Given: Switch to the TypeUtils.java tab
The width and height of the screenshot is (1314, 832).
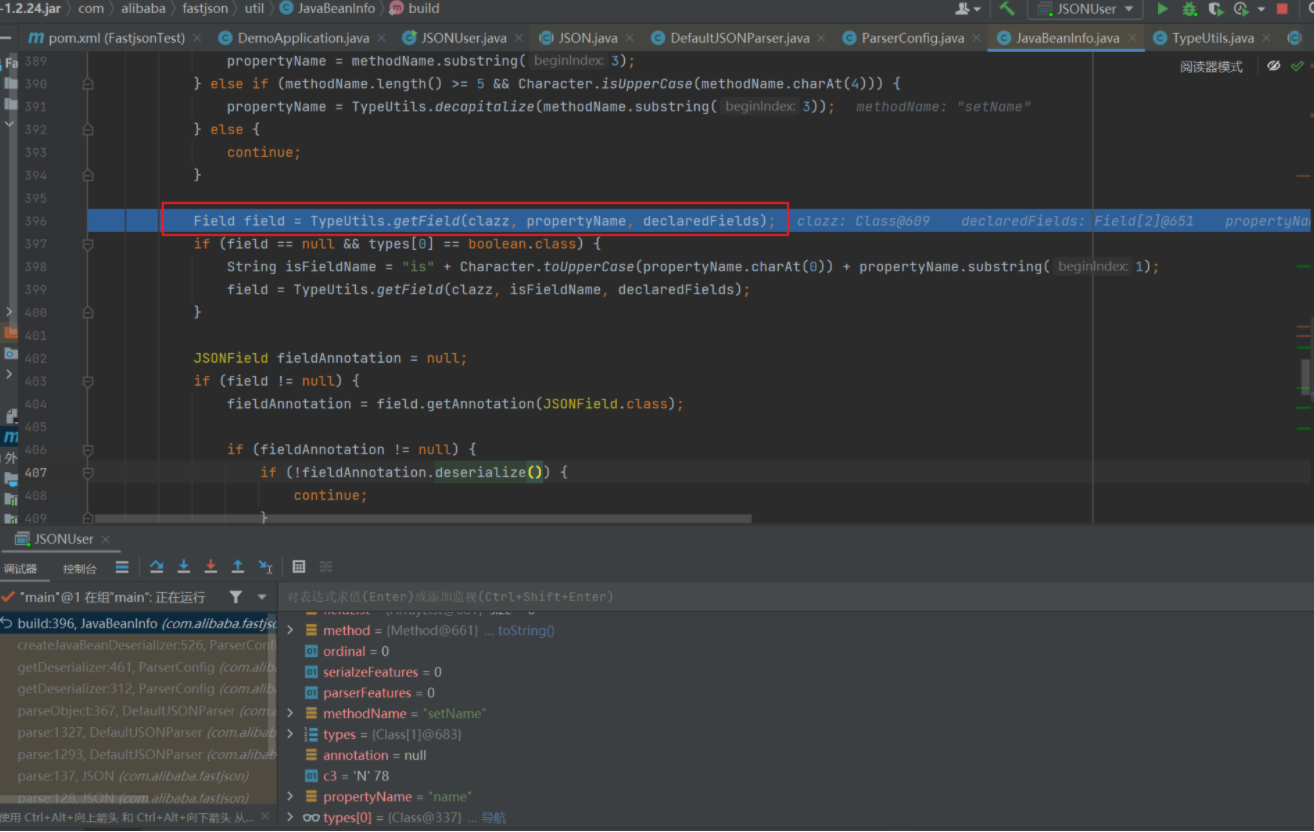Looking at the screenshot, I should pyautogui.click(x=1212, y=38).
